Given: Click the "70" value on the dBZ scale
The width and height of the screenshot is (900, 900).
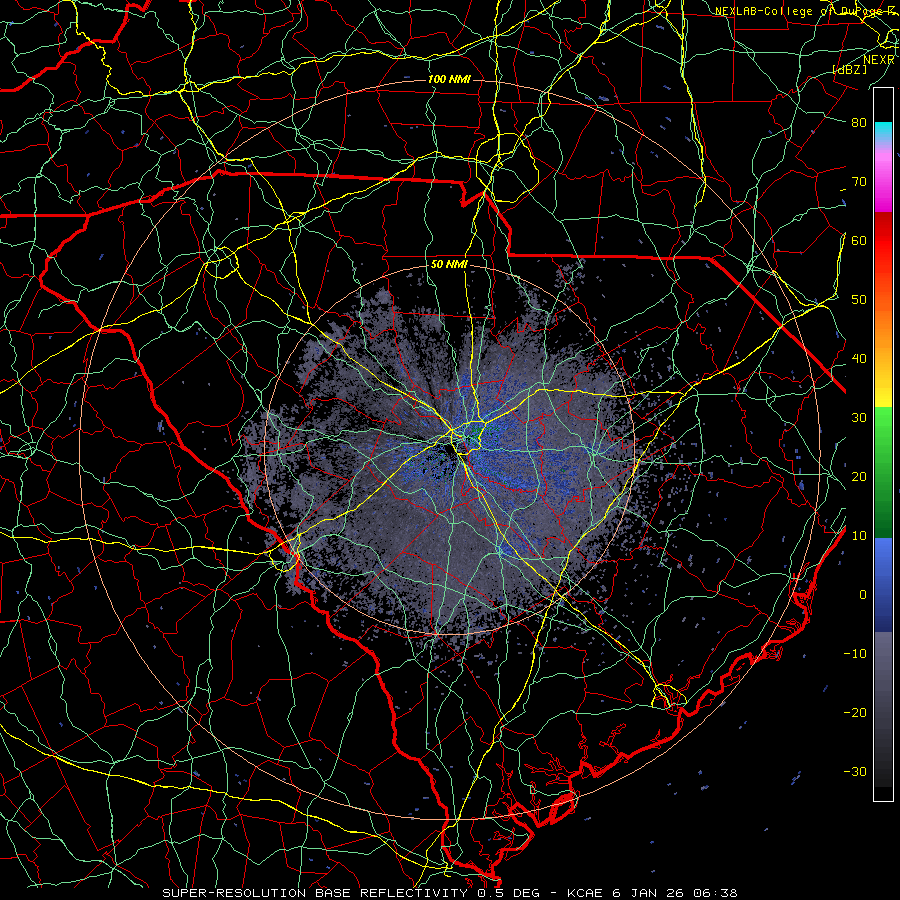Looking at the screenshot, I should point(859,181).
